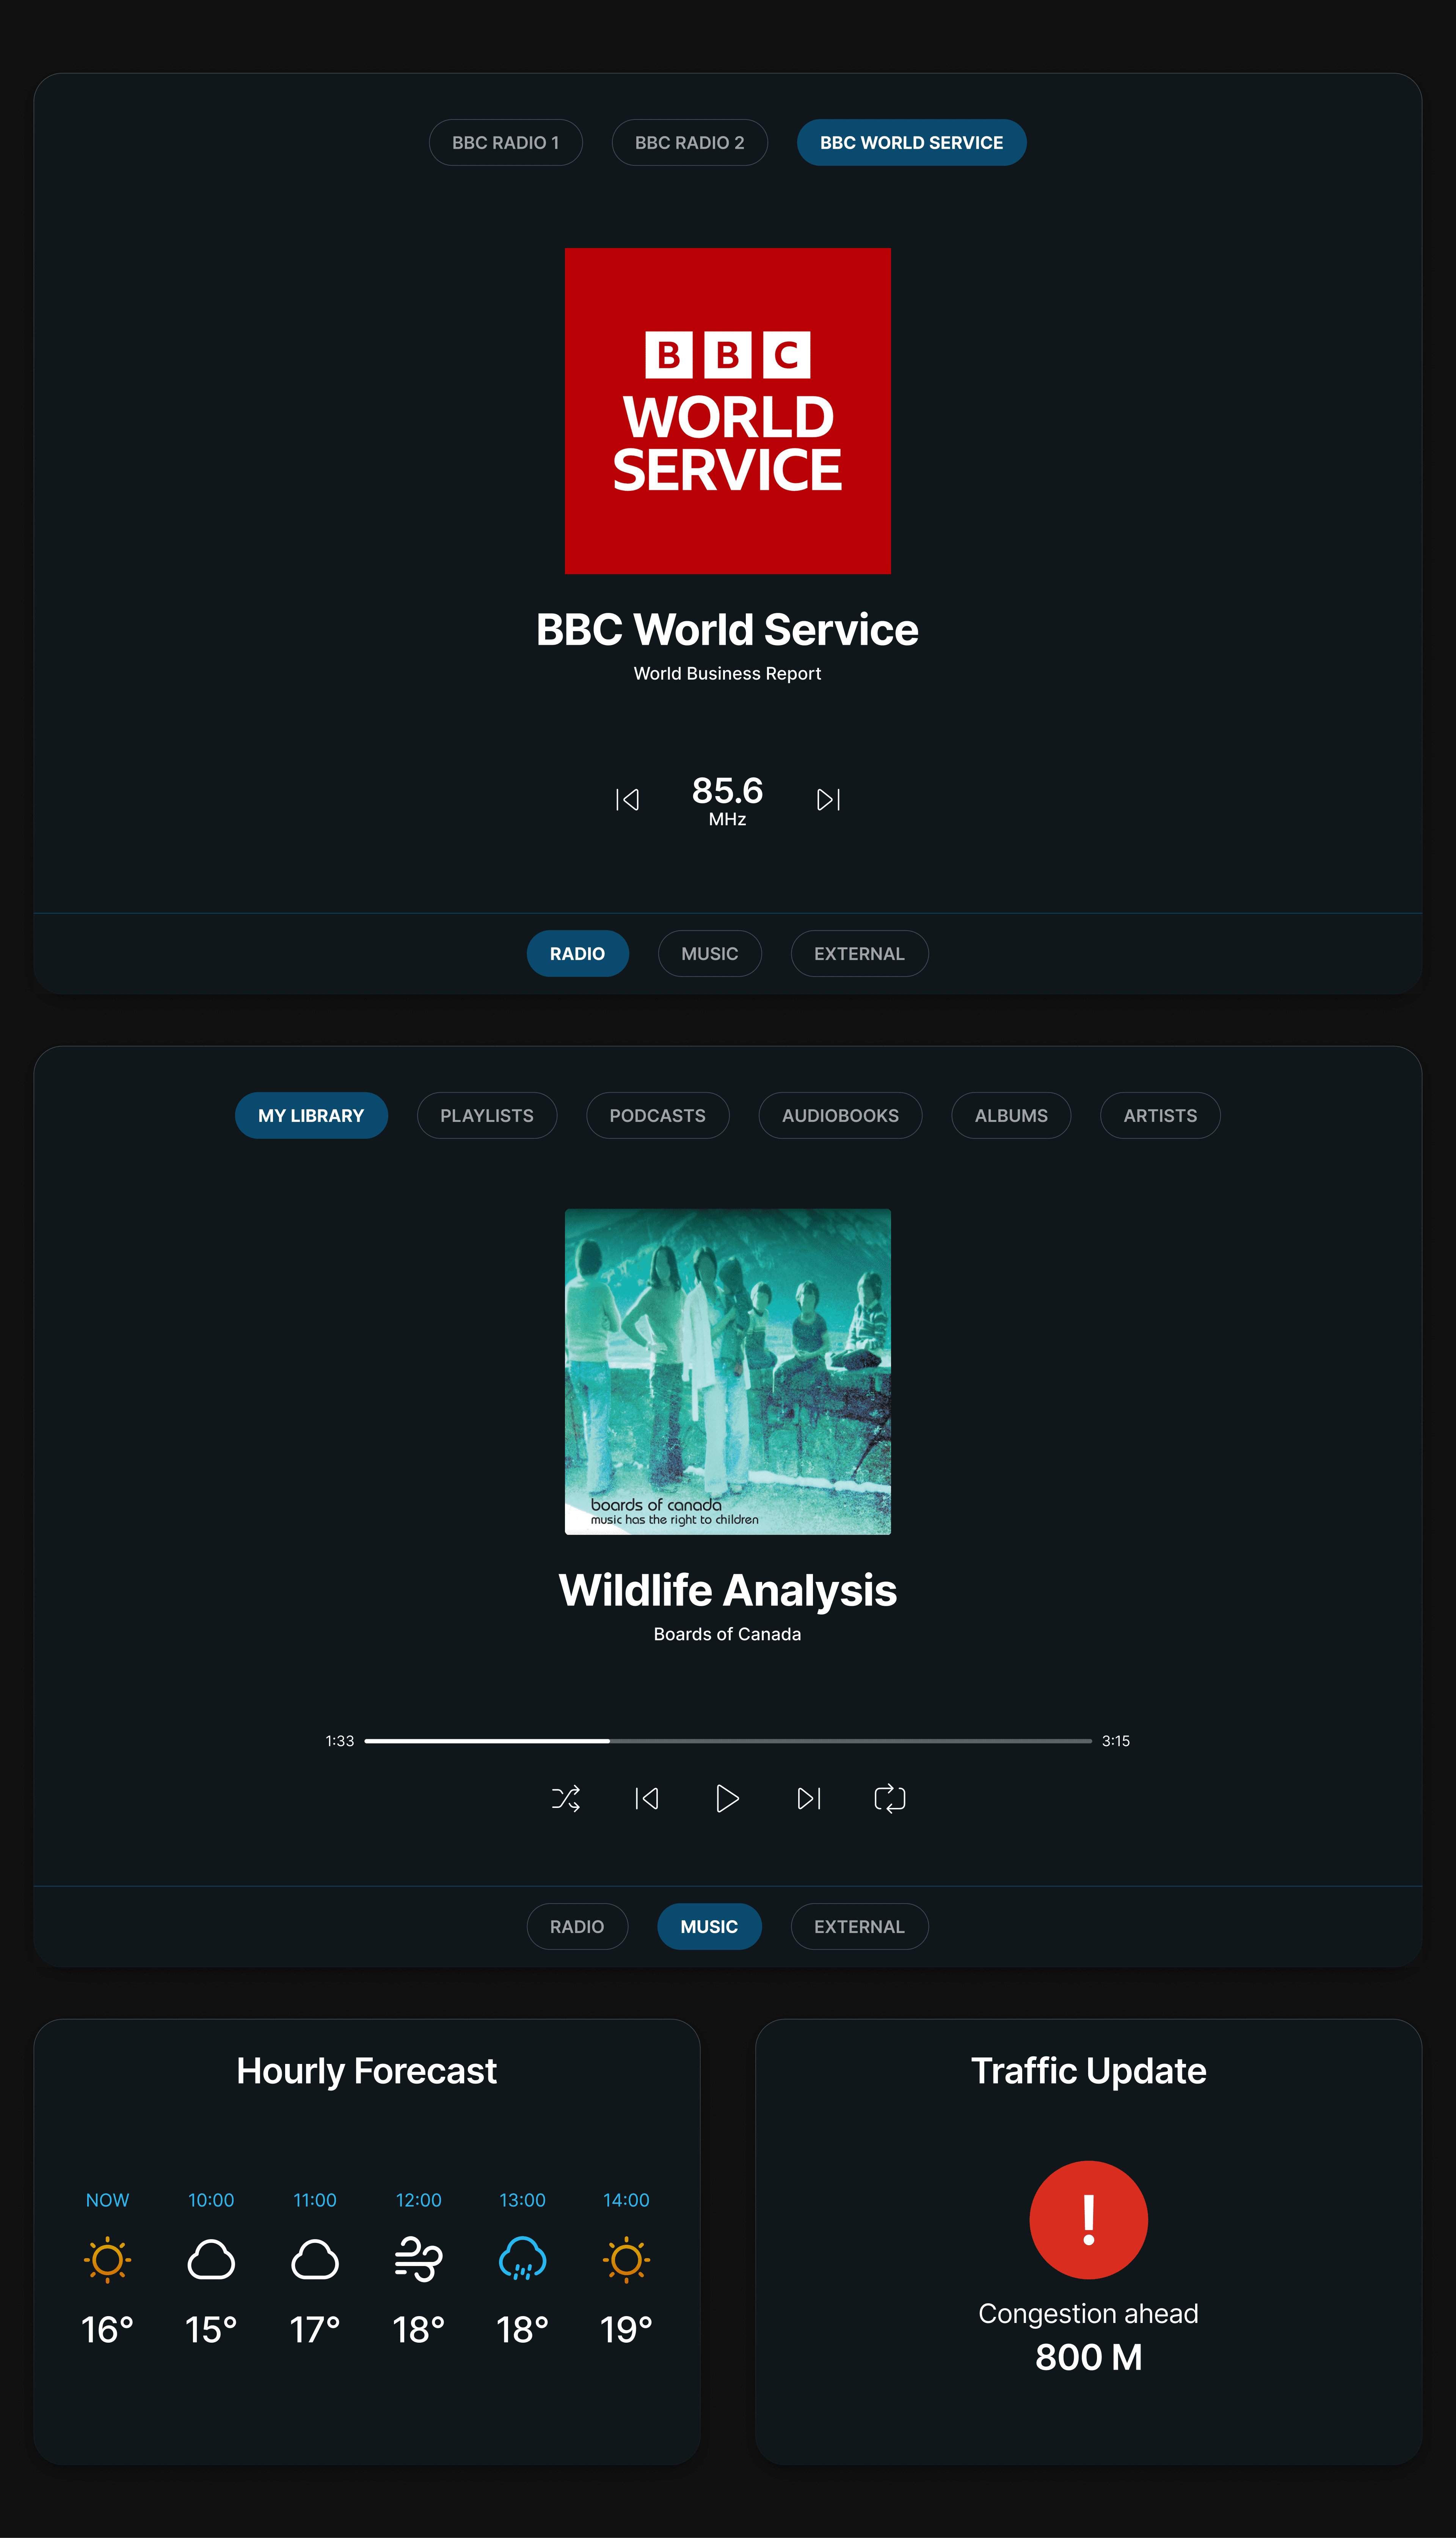Select BBC Radio 2 station

(689, 142)
